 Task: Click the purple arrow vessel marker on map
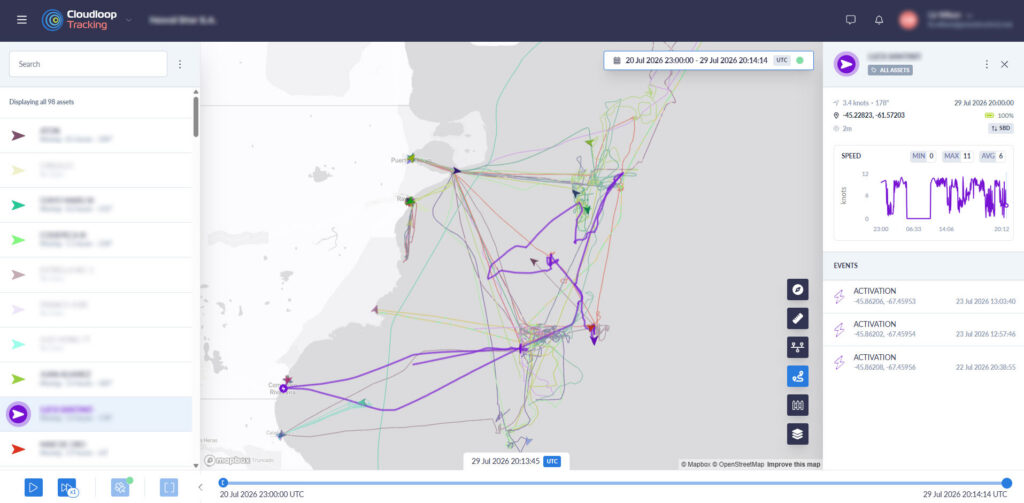pyautogui.click(x=594, y=340)
